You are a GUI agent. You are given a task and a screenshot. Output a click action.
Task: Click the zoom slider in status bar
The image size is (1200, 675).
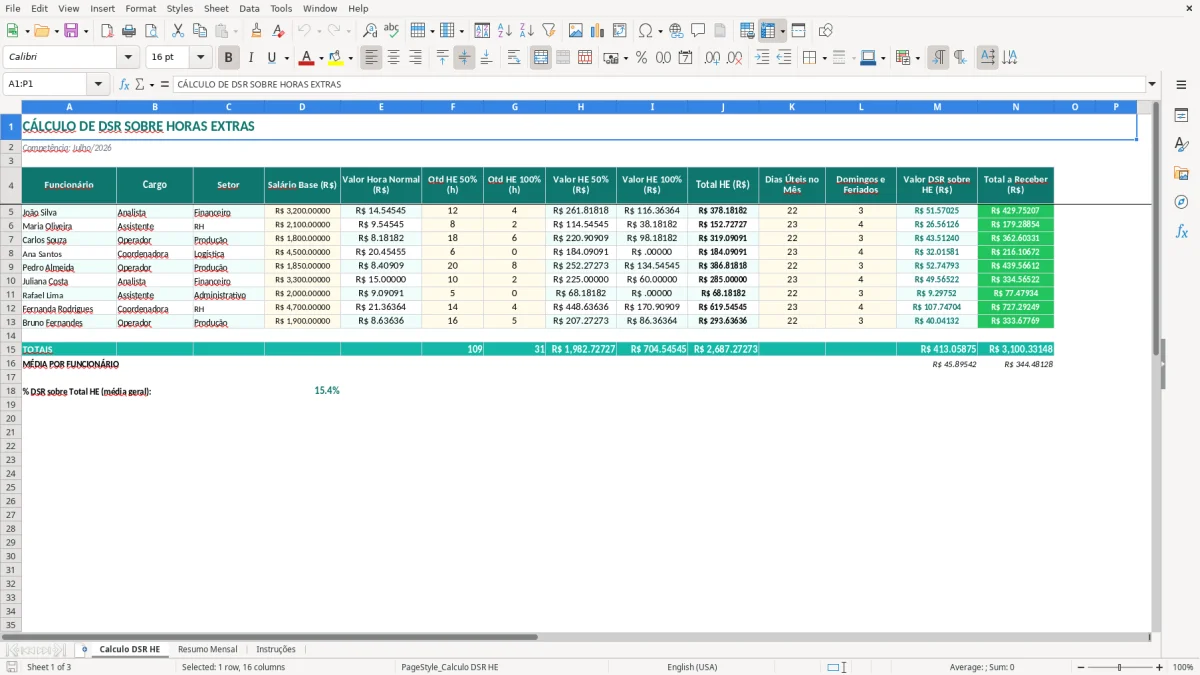click(1119, 667)
